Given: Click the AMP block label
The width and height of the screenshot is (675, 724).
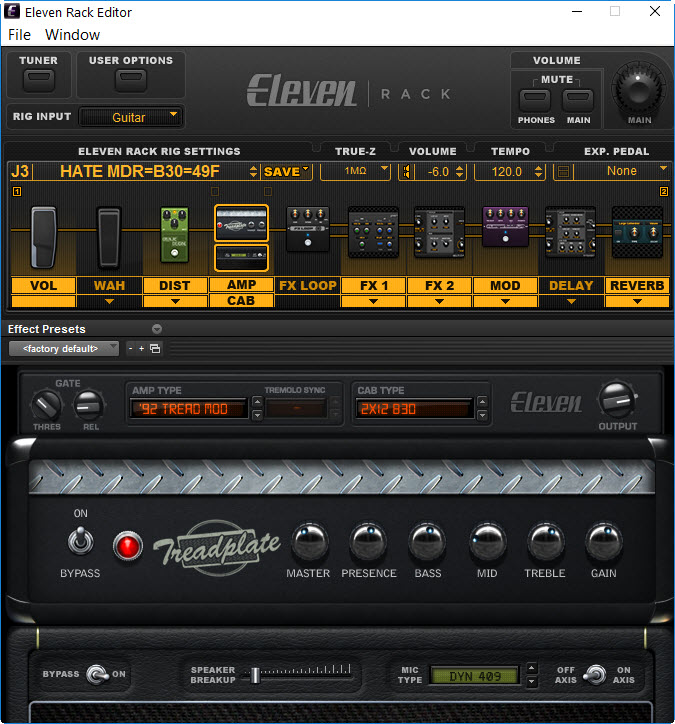Looking at the screenshot, I should [x=241, y=285].
